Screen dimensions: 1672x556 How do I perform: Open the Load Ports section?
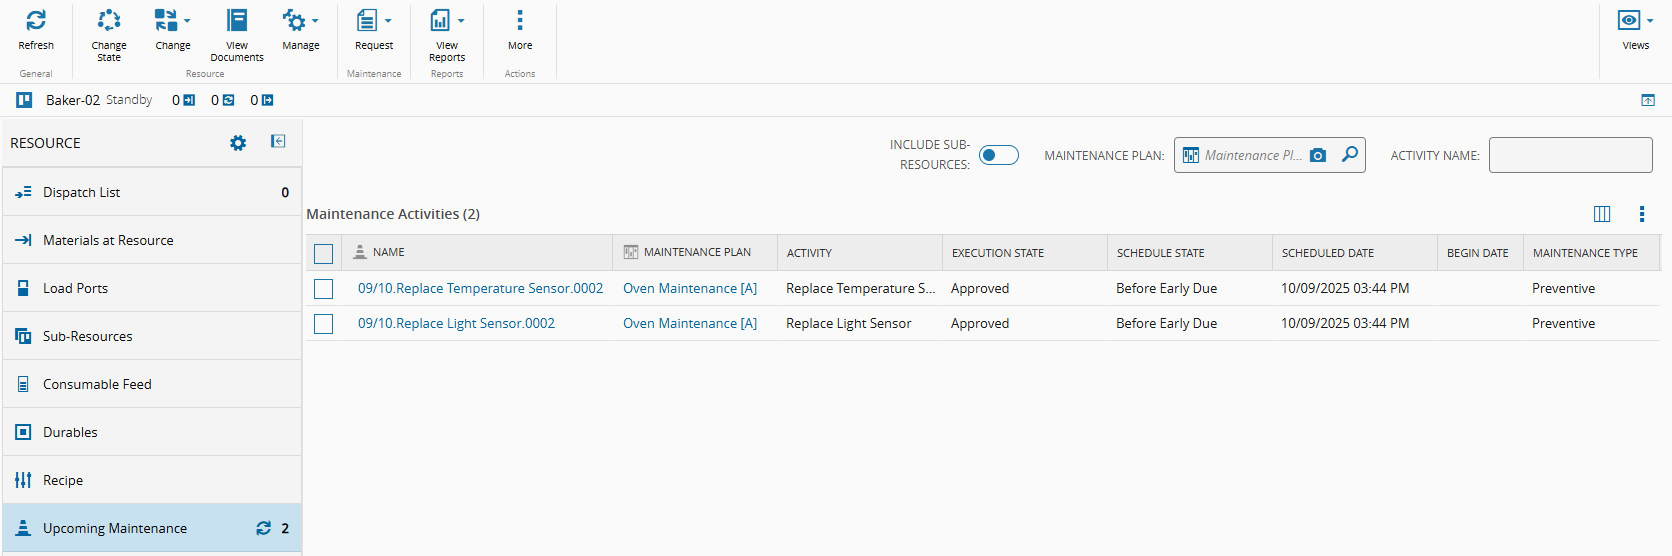[x=152, y=288]
